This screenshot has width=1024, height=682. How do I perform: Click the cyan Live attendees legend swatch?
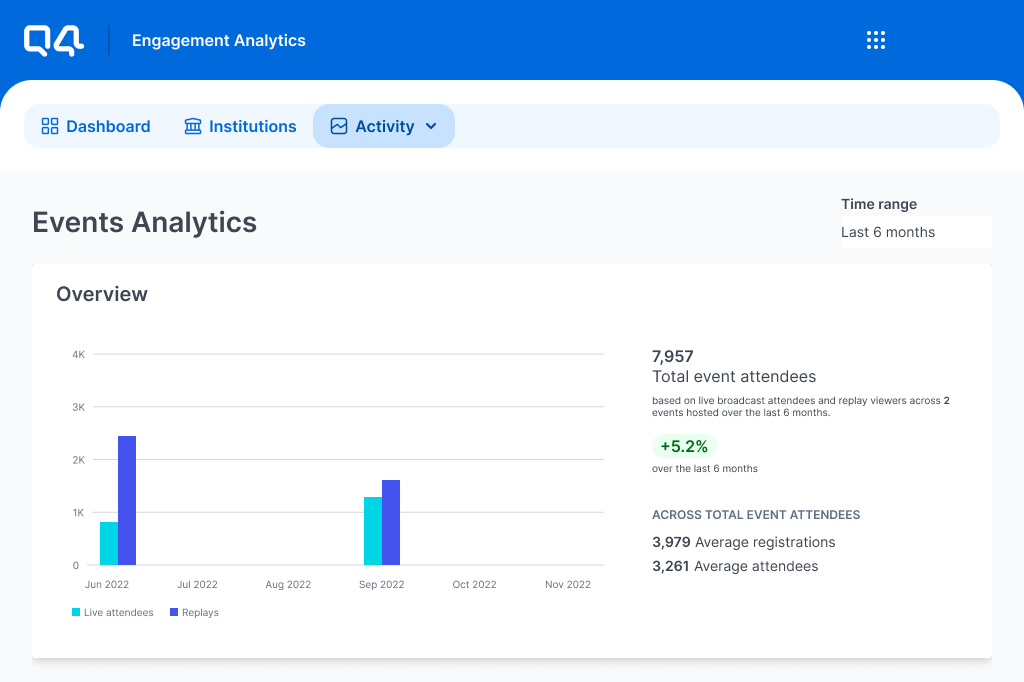(x=76, y=612)
